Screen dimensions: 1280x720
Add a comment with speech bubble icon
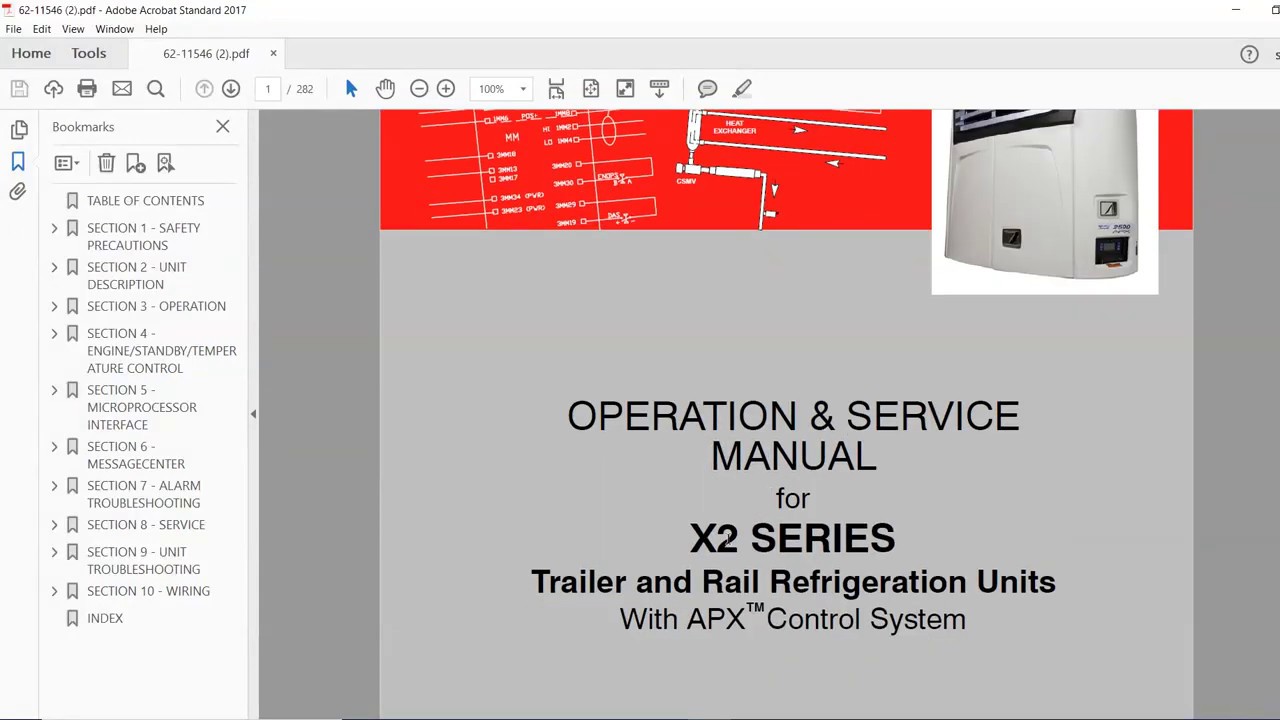pyautogui.click(x=707, y=89)
